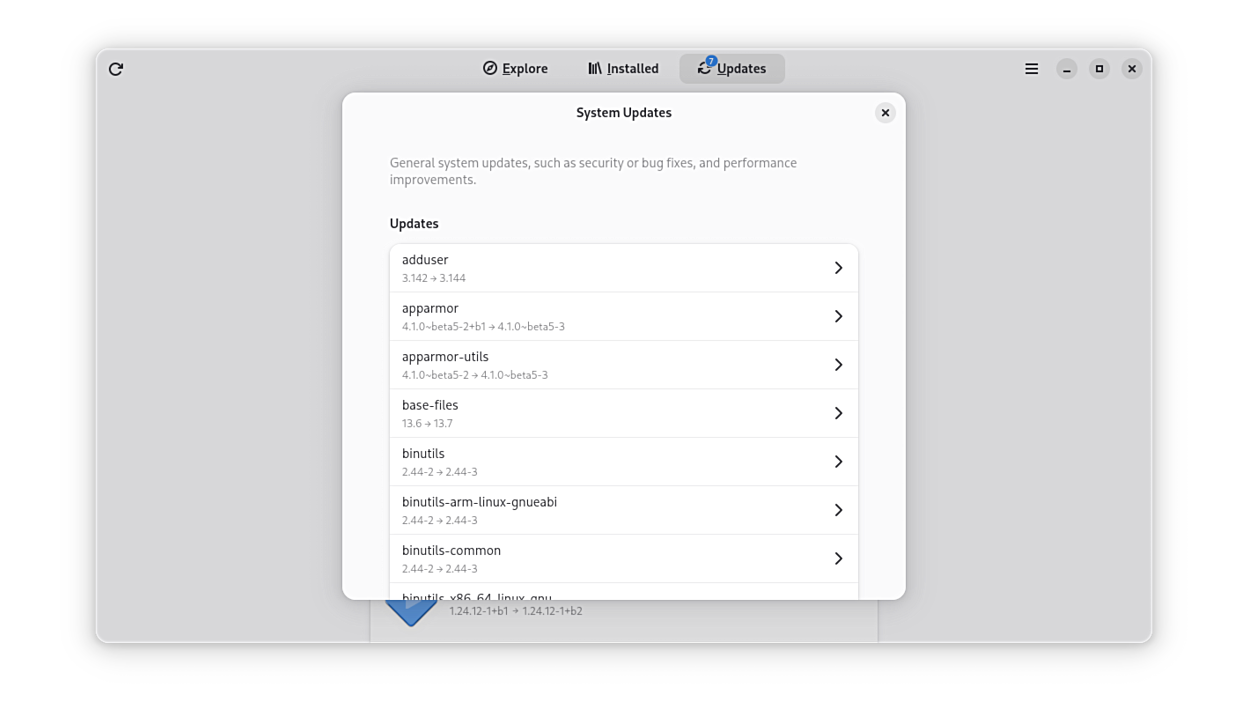This screenshot has height=702, width=1248.
Task: Click the binutils-common chevron icon
Action: point(838,559)
